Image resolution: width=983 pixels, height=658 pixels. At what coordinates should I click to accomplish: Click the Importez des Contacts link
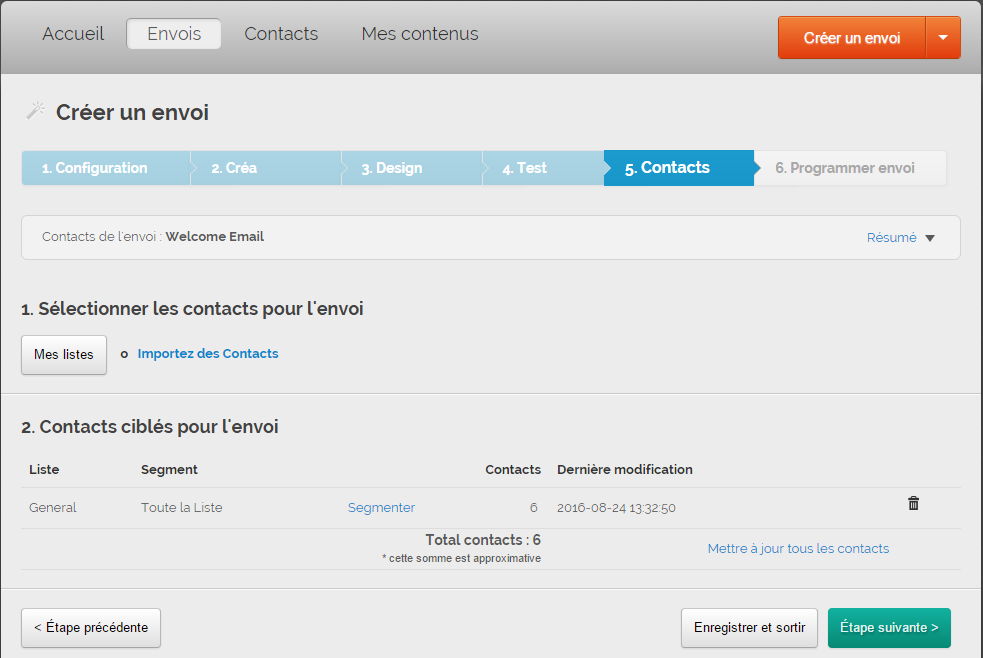click(208, 354)
